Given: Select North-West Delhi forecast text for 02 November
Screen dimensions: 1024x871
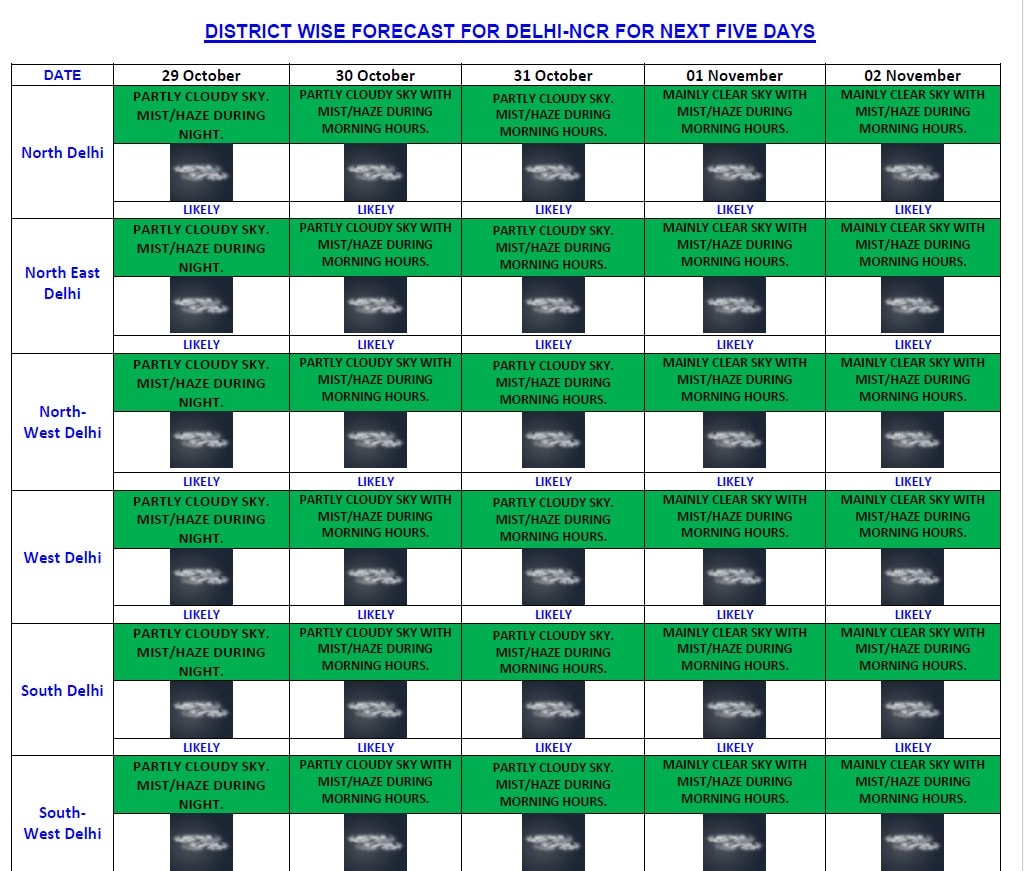Looking at the screenshot, I should pos(912,380).
